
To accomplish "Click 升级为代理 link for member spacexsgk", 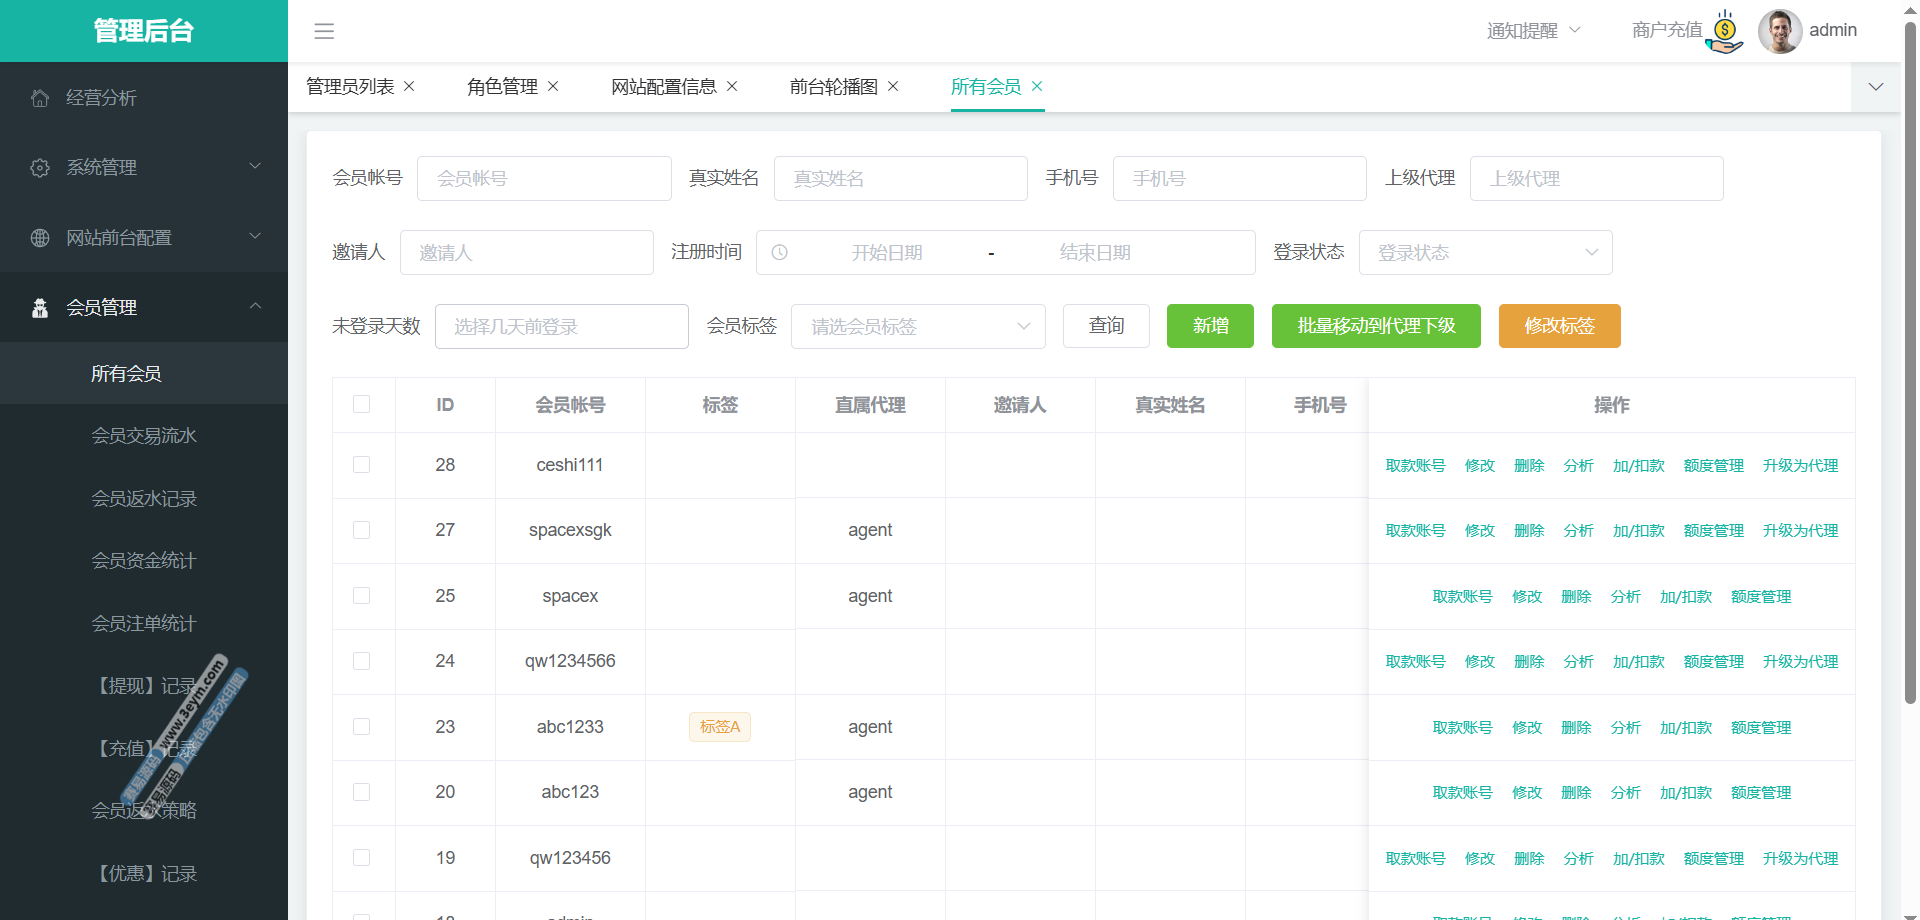I will 1800,531.
